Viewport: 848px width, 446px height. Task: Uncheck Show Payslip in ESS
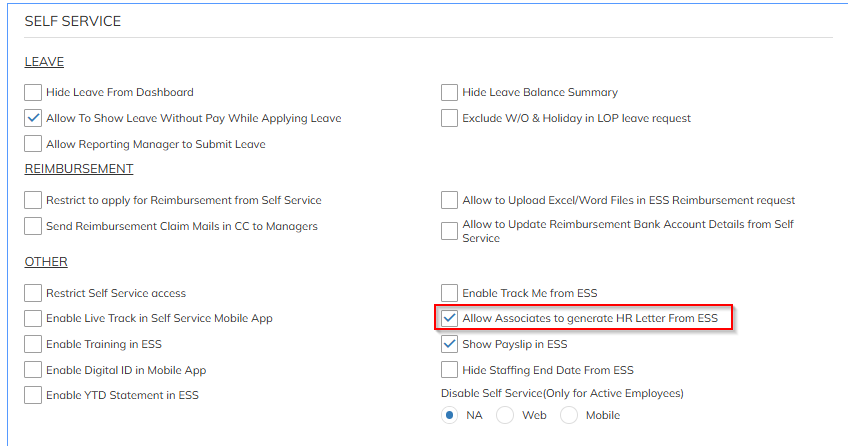[450, 344]
